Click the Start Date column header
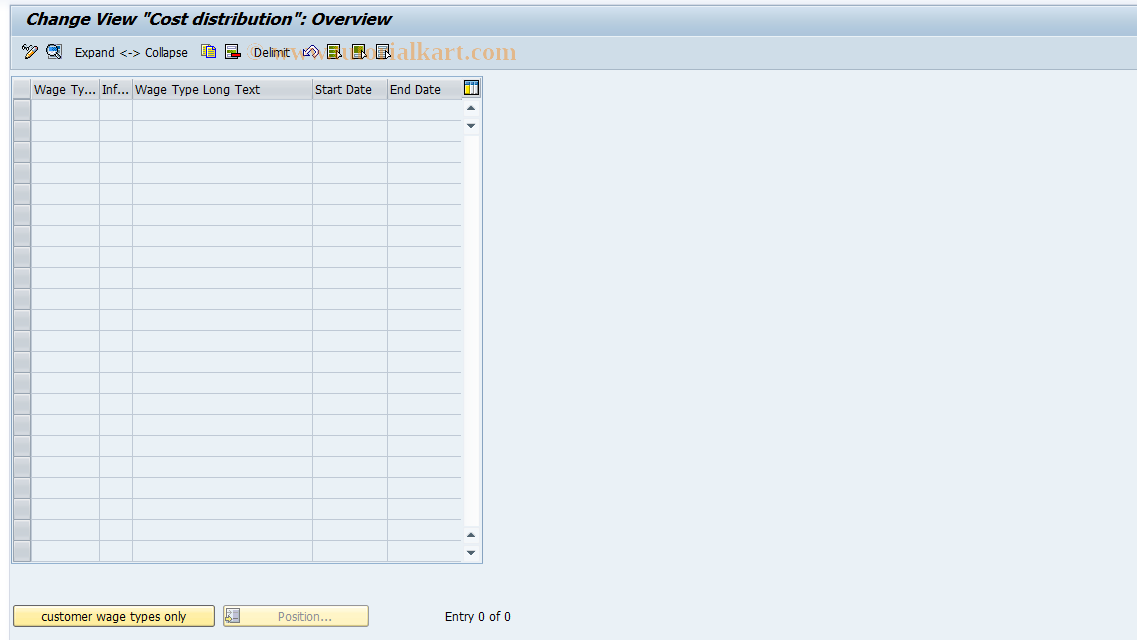Image resolution: width=1137 pixels, height=640 pixels. click(x=350, y=89)
